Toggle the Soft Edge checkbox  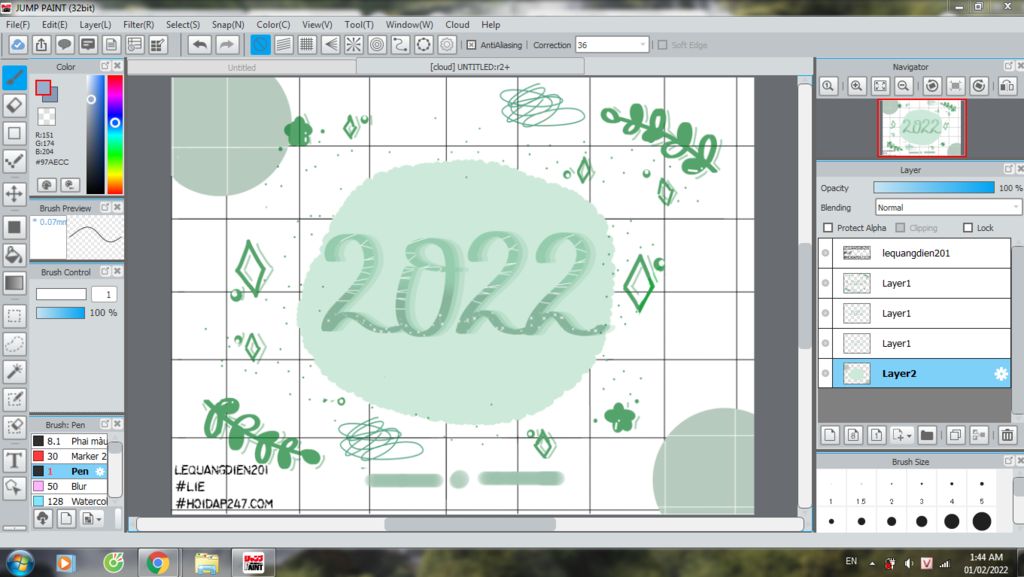point(662,45)
